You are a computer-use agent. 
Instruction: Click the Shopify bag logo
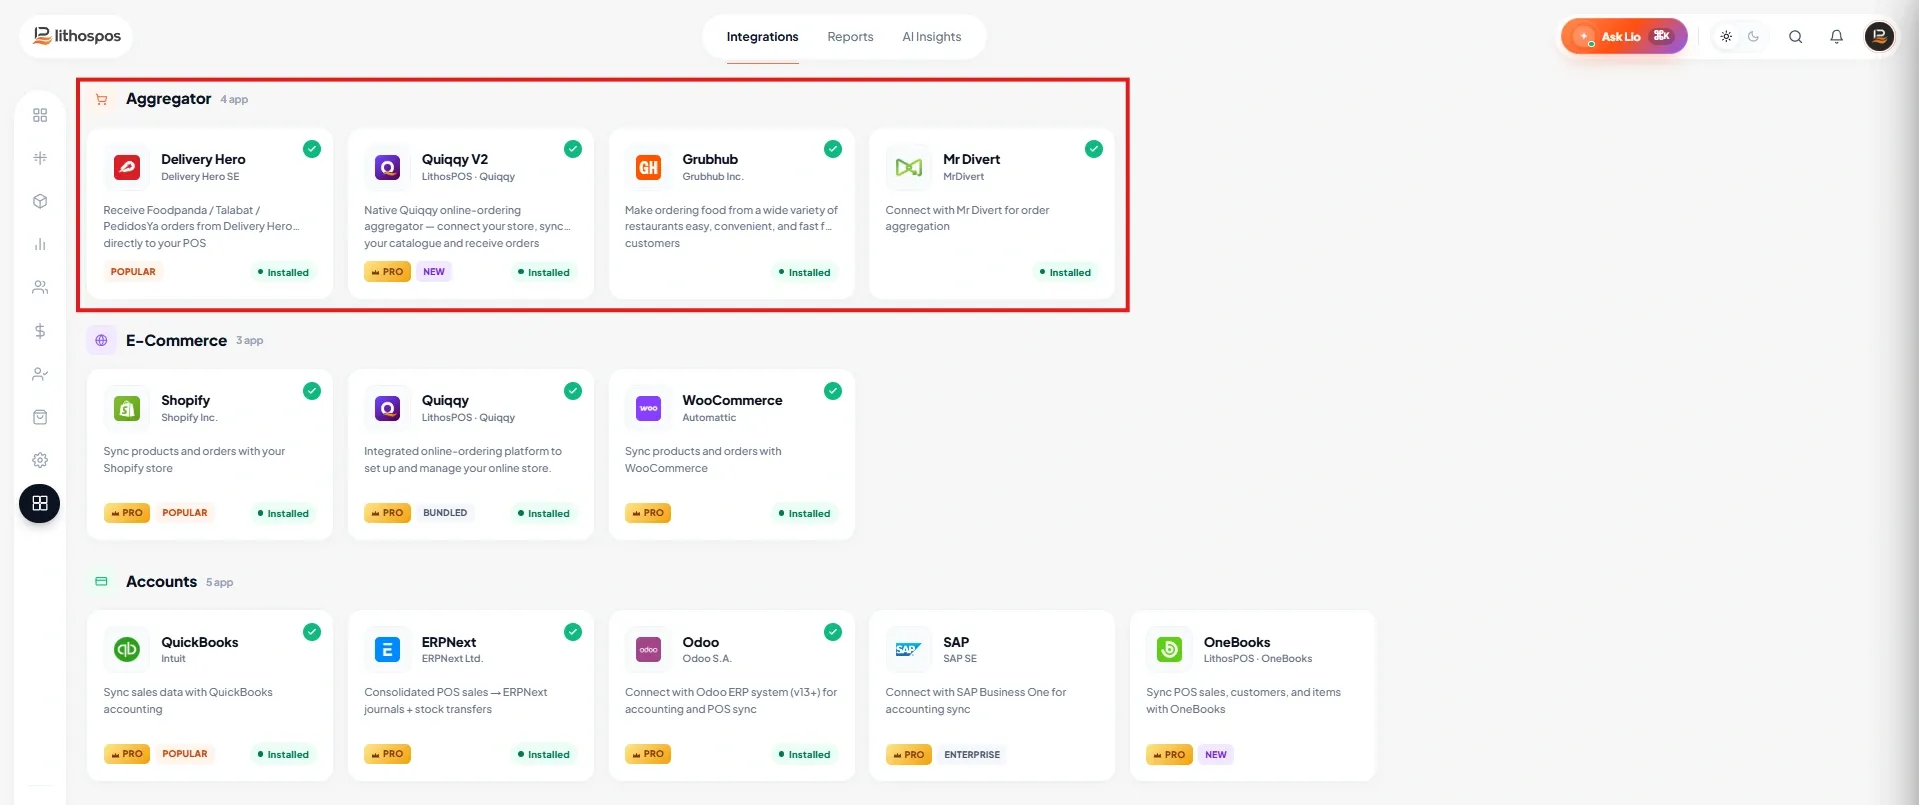coord(127,408)
